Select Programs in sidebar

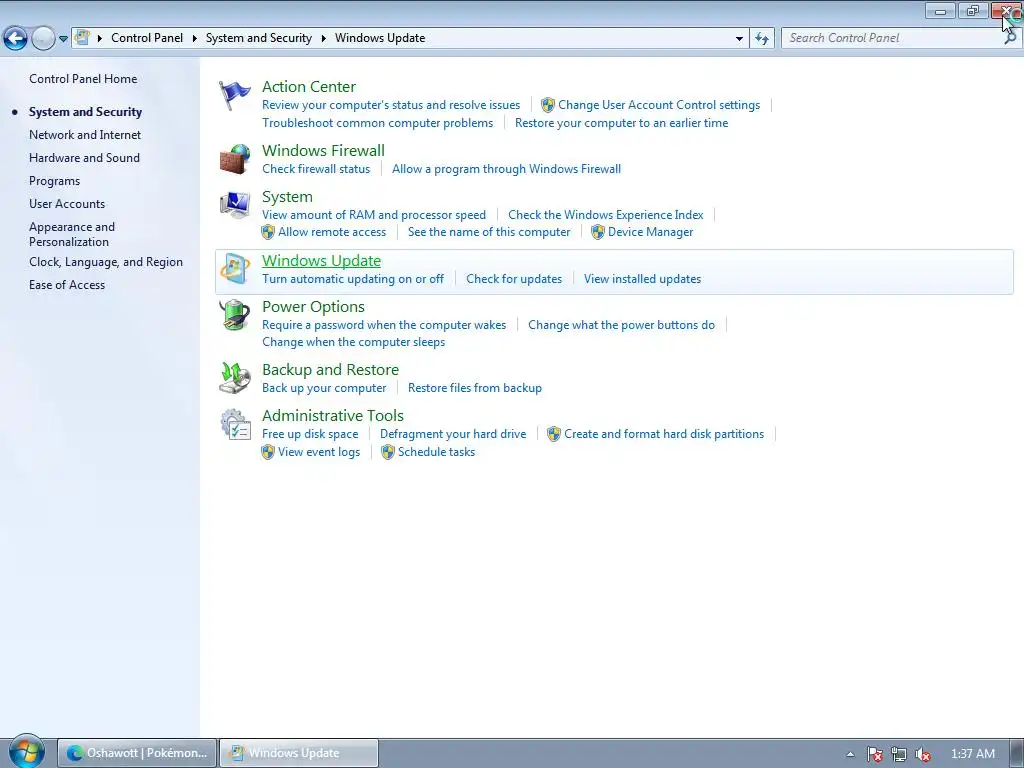(54, 181)
